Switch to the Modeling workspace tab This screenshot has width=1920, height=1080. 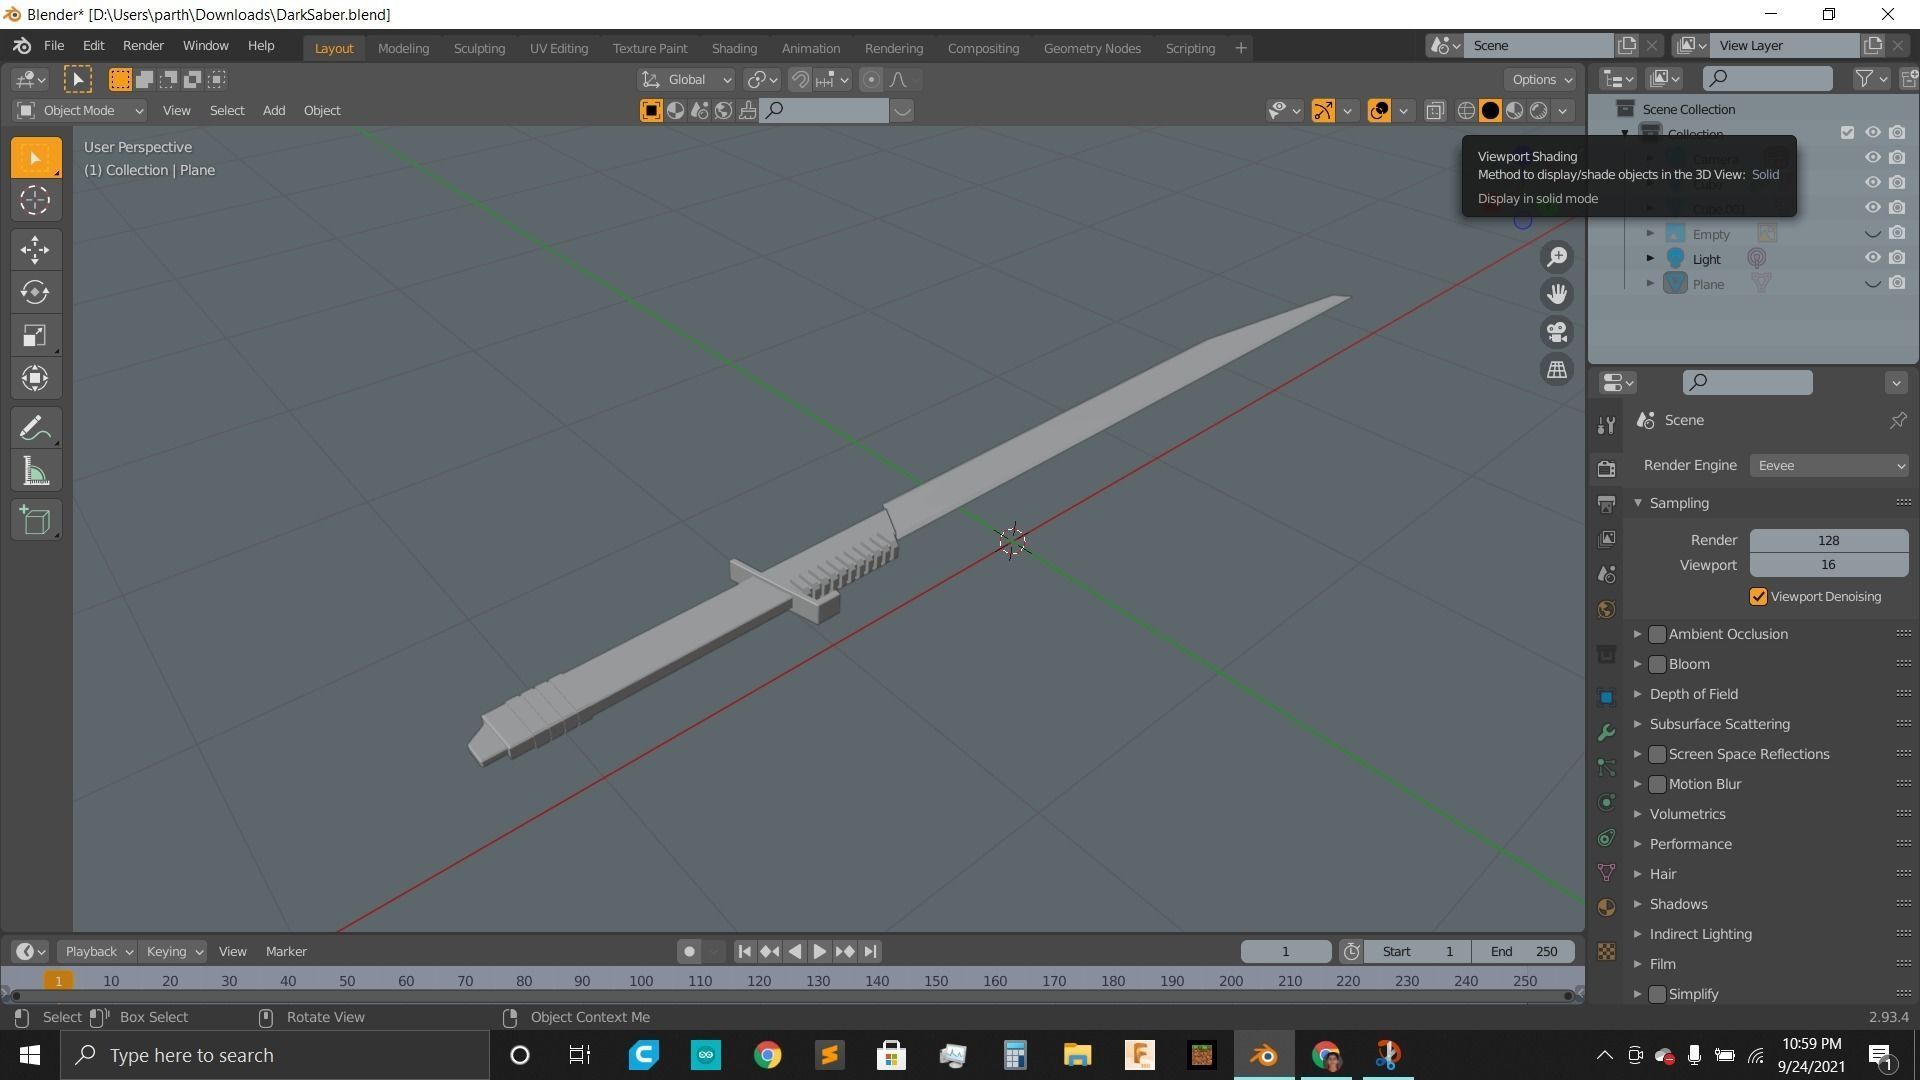point(403,48)
